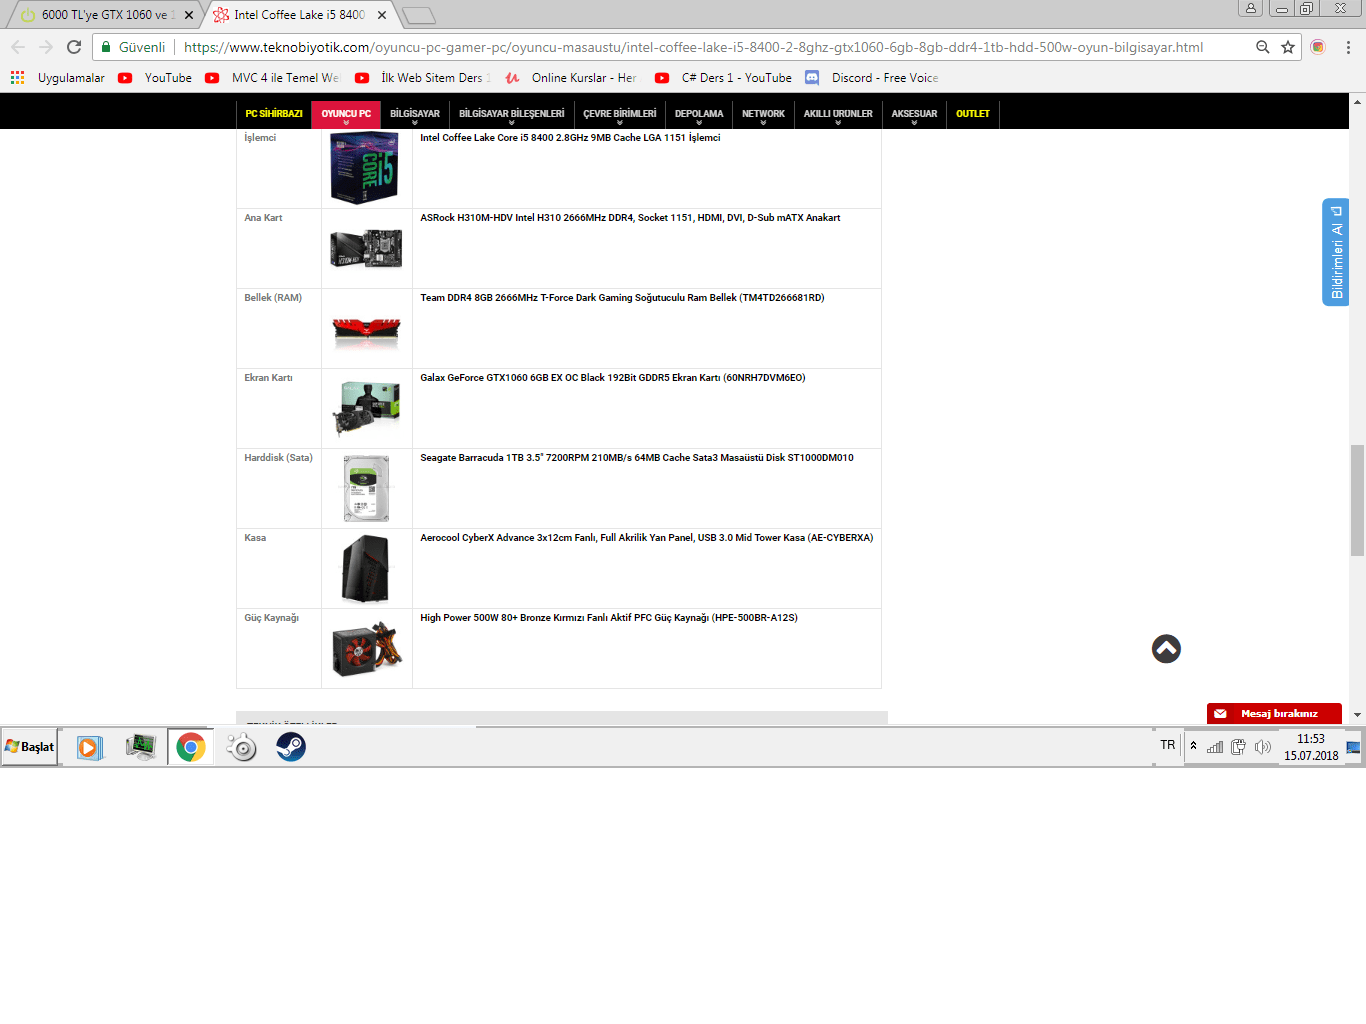Viewport: 1366px width, 1024px height.
Task: View the ASRock motherboard image
Action: (x=366, y=248)
